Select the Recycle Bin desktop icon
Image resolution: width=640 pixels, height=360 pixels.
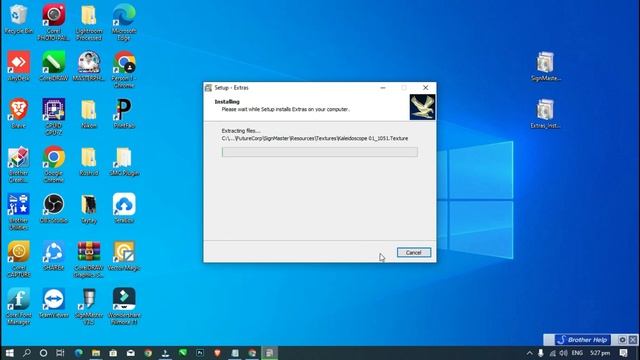tap(18, 20)
